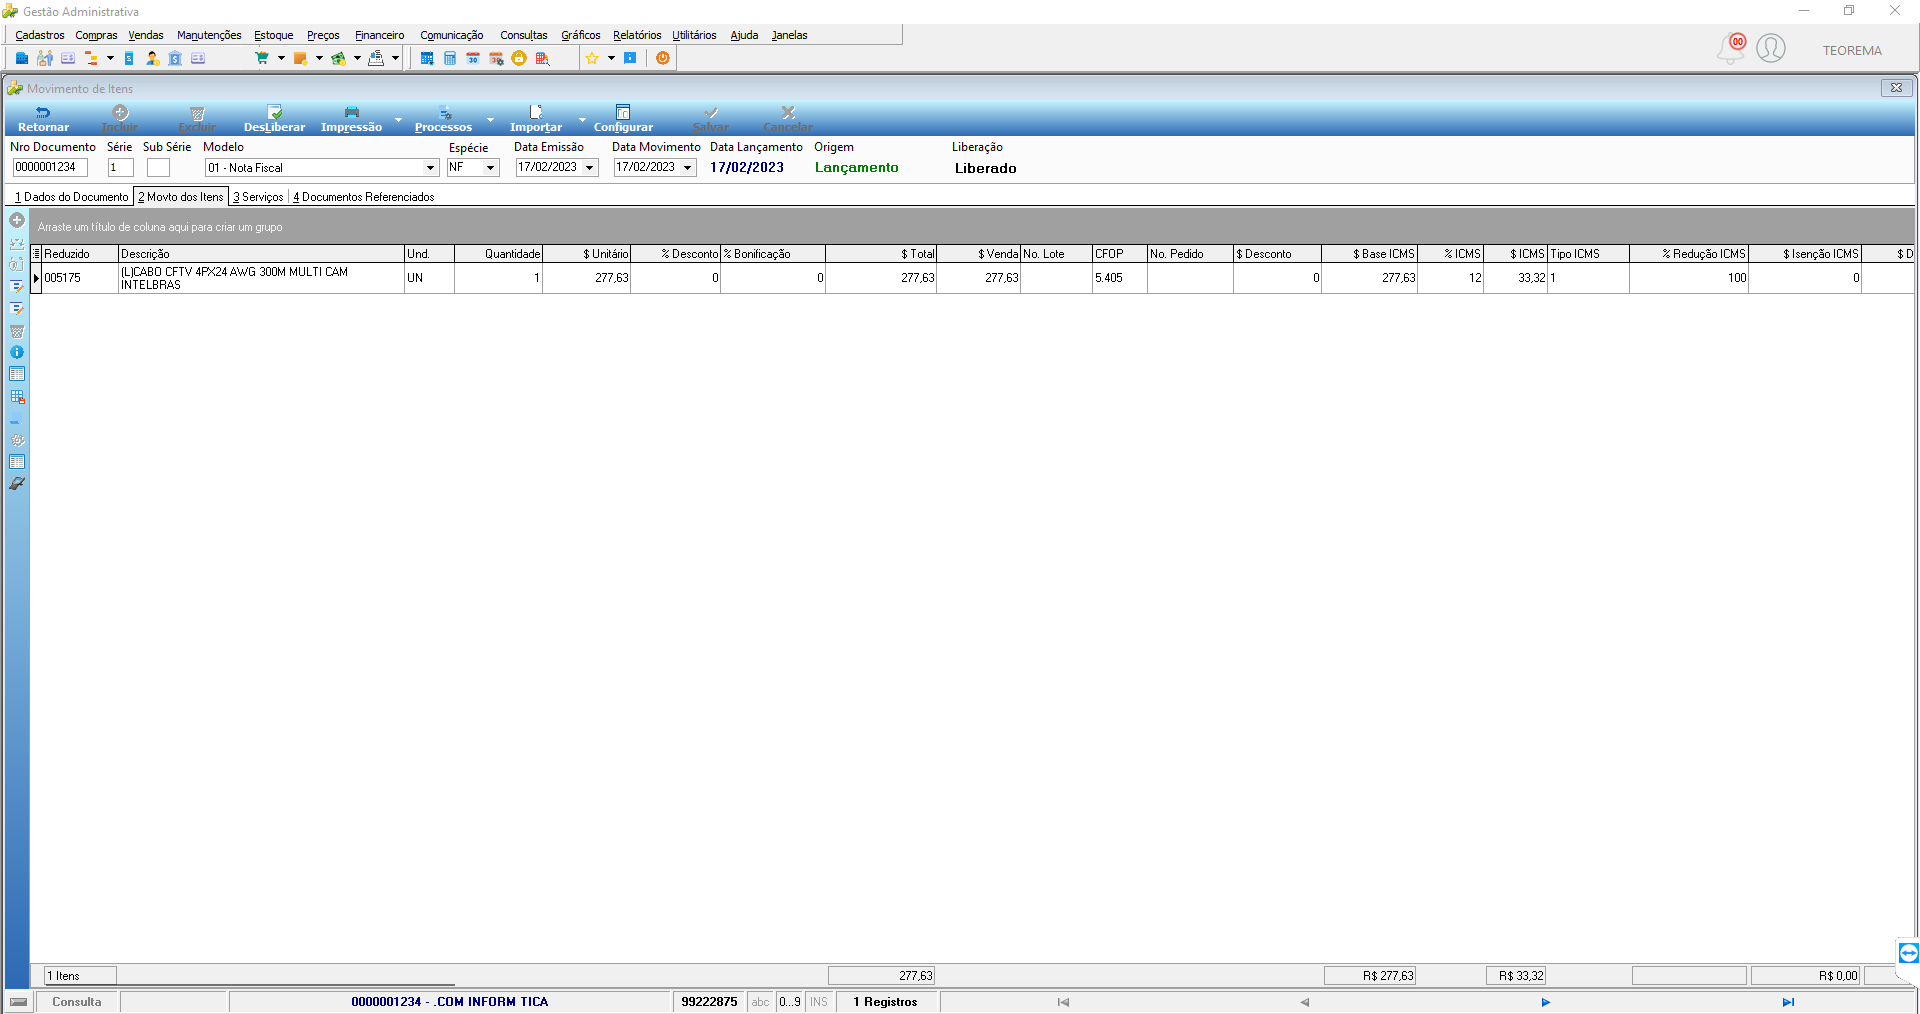
Task: Click the orange padlock icon
Action: [519, 58]
